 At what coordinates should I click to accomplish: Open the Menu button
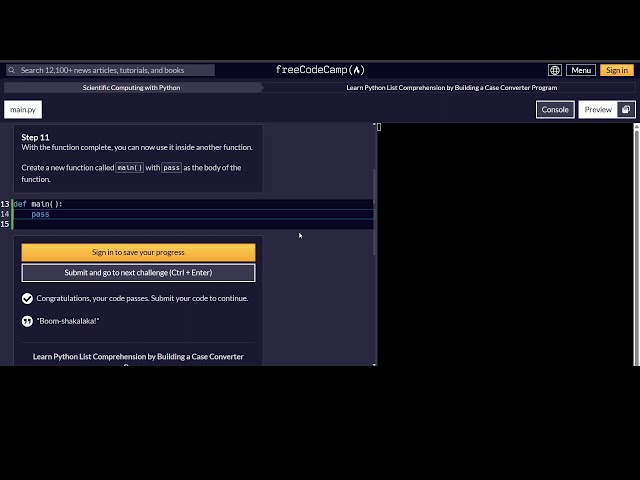pyautogui.click(x=581, y=70)
